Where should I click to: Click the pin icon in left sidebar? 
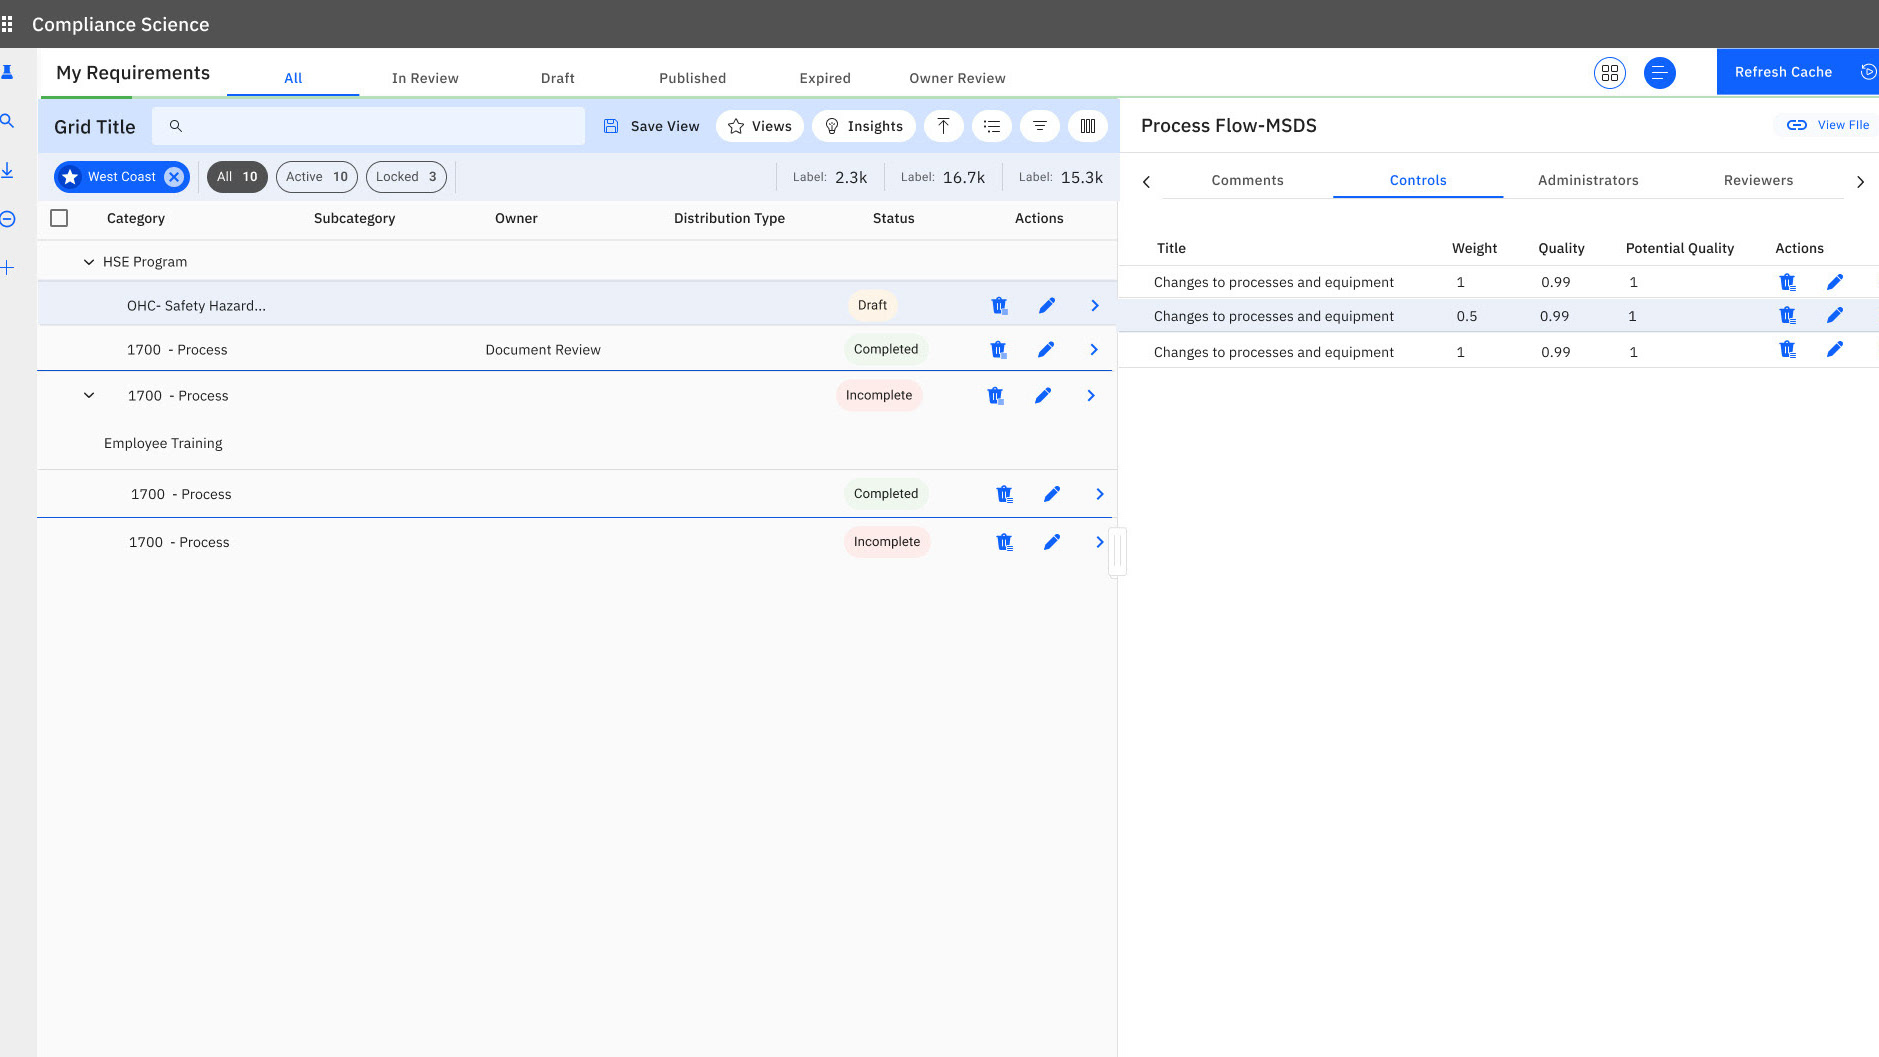pyautogui.click(x=7, y=72)
